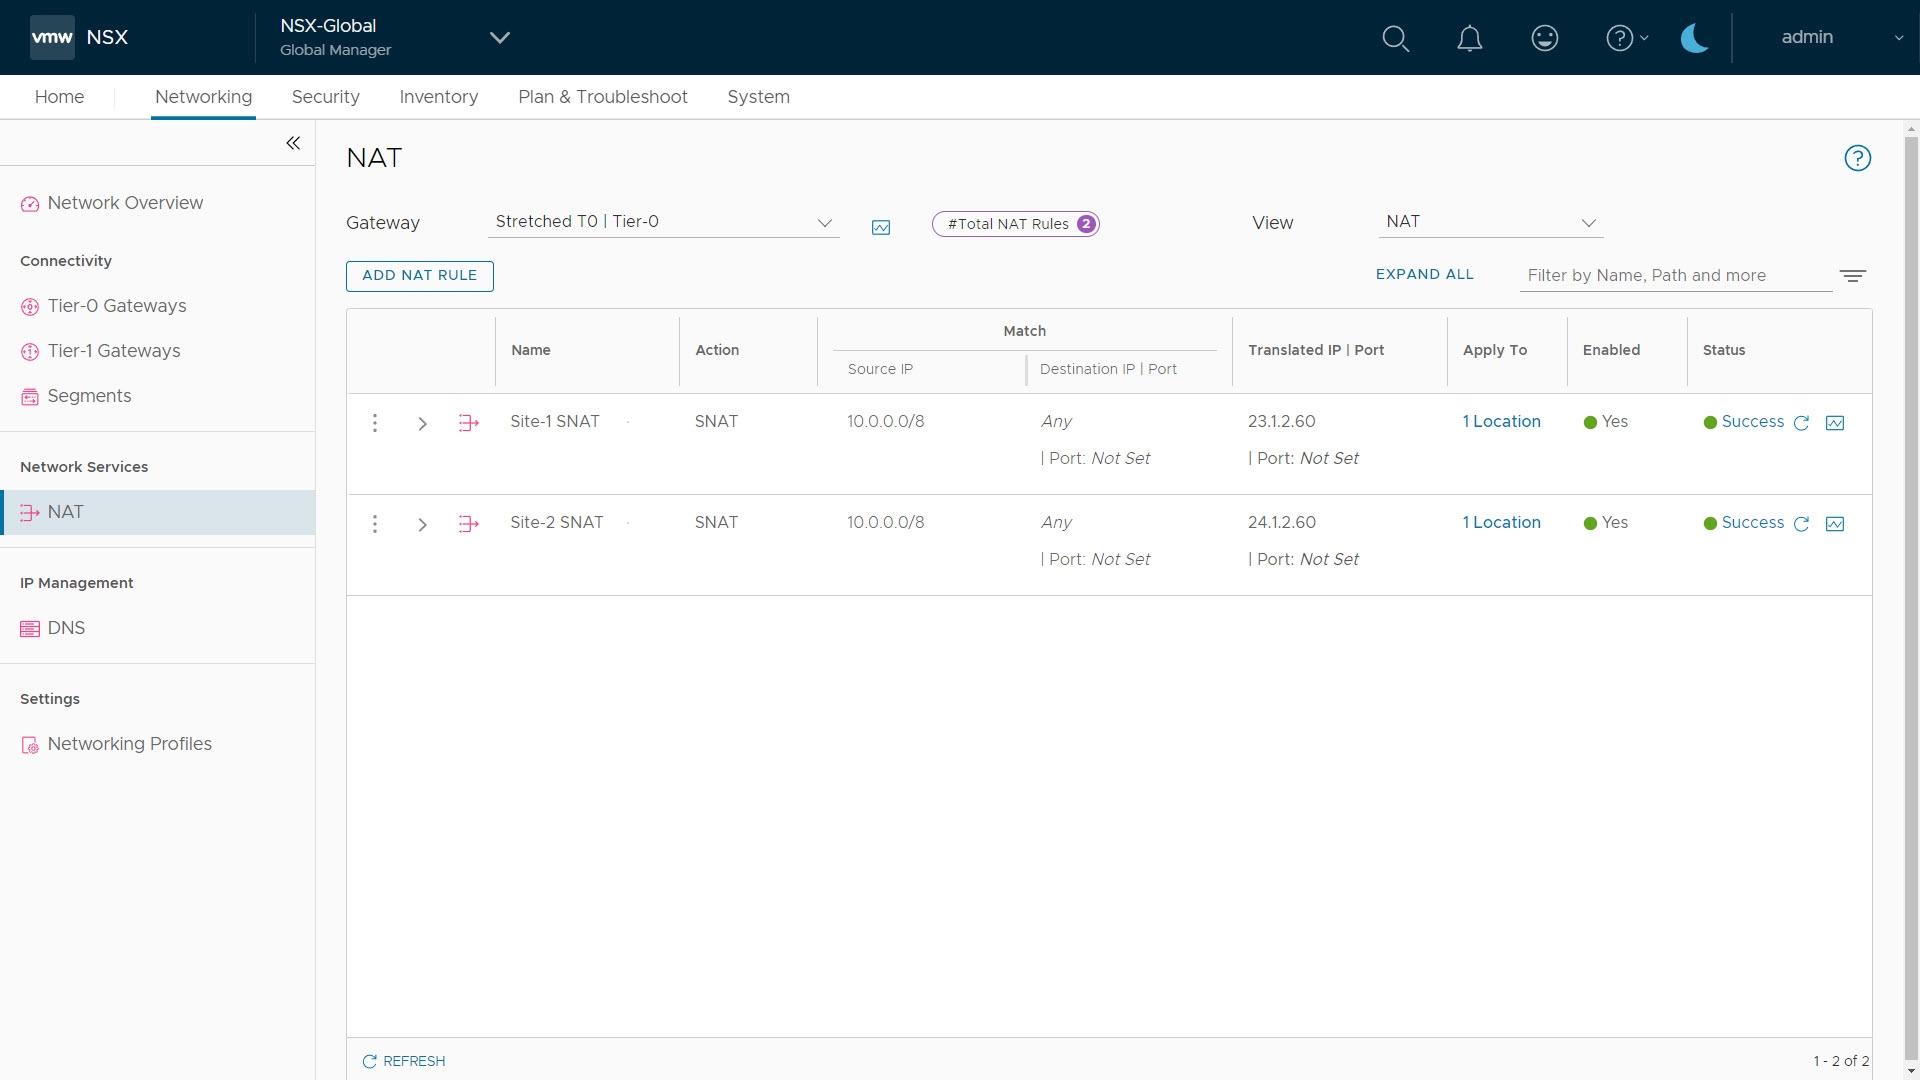Open the View NAT dropdown
The image size is (1920, 1080).
[x=1490, y=222]
